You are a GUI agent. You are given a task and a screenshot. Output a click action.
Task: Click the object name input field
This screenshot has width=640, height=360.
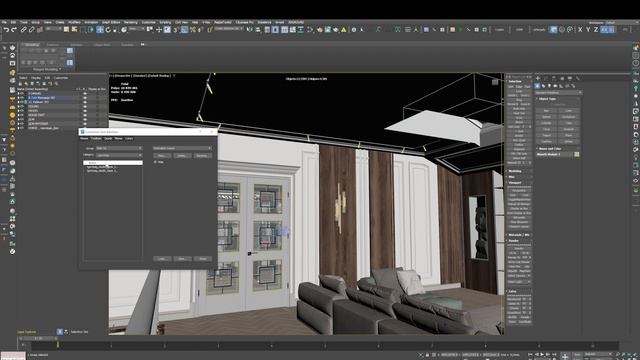[554, 154]
